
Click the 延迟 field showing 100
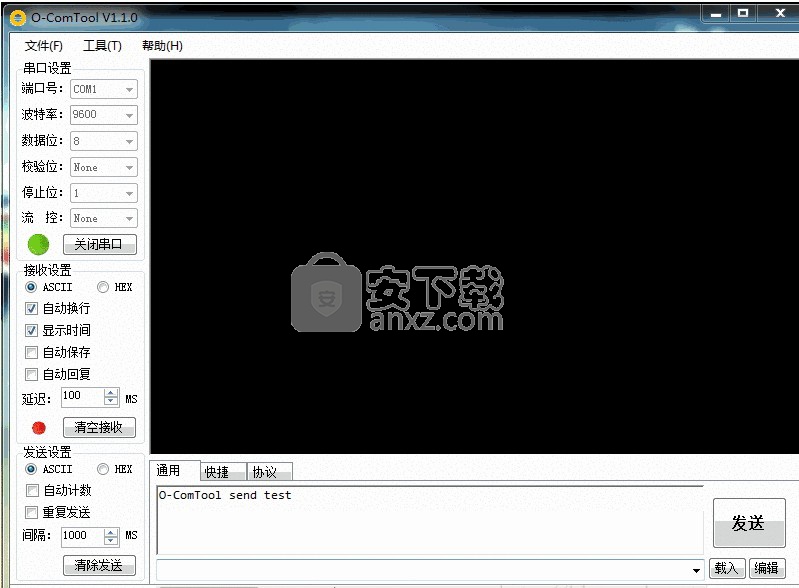[83, 397]
